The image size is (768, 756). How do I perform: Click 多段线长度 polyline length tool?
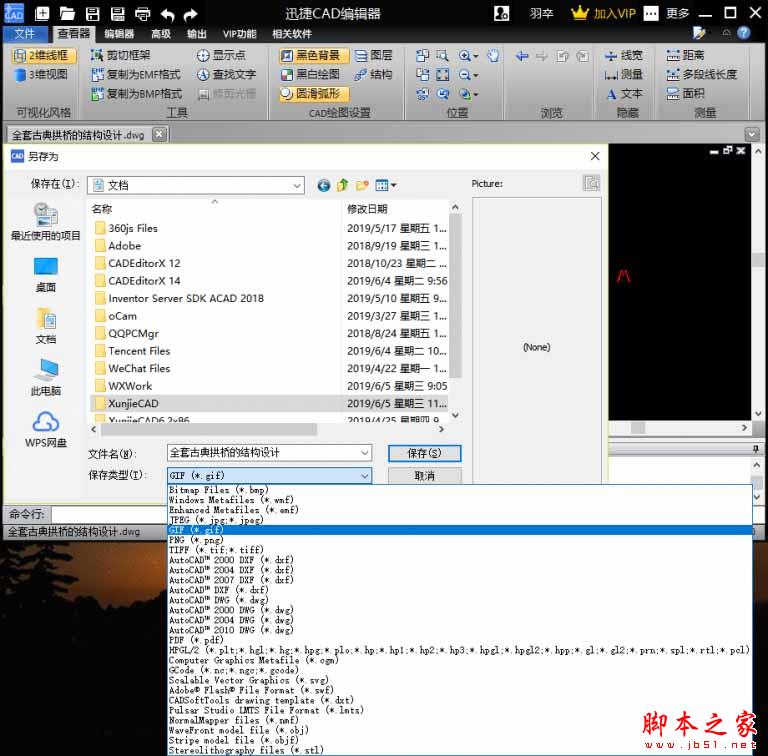(702, 74)
